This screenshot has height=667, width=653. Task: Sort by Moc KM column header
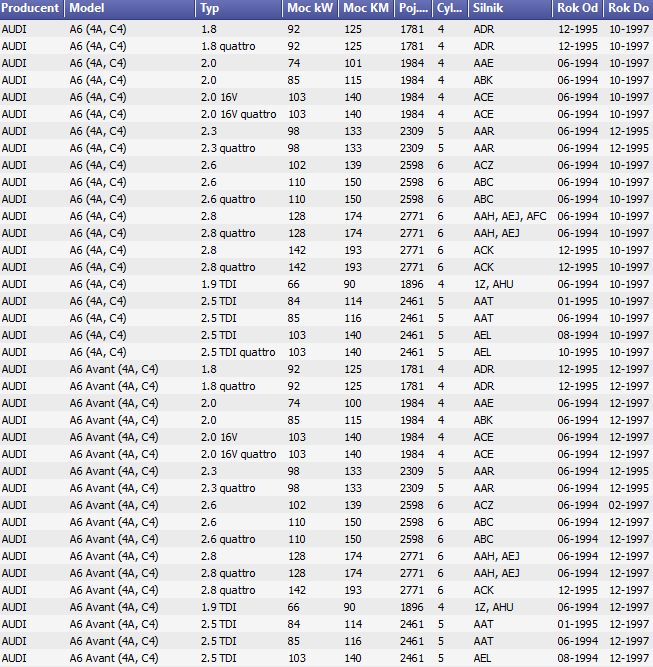coord(366,9)
